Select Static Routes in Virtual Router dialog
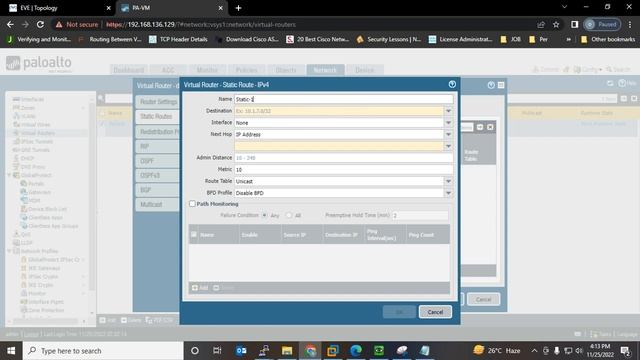 [157, 117]
